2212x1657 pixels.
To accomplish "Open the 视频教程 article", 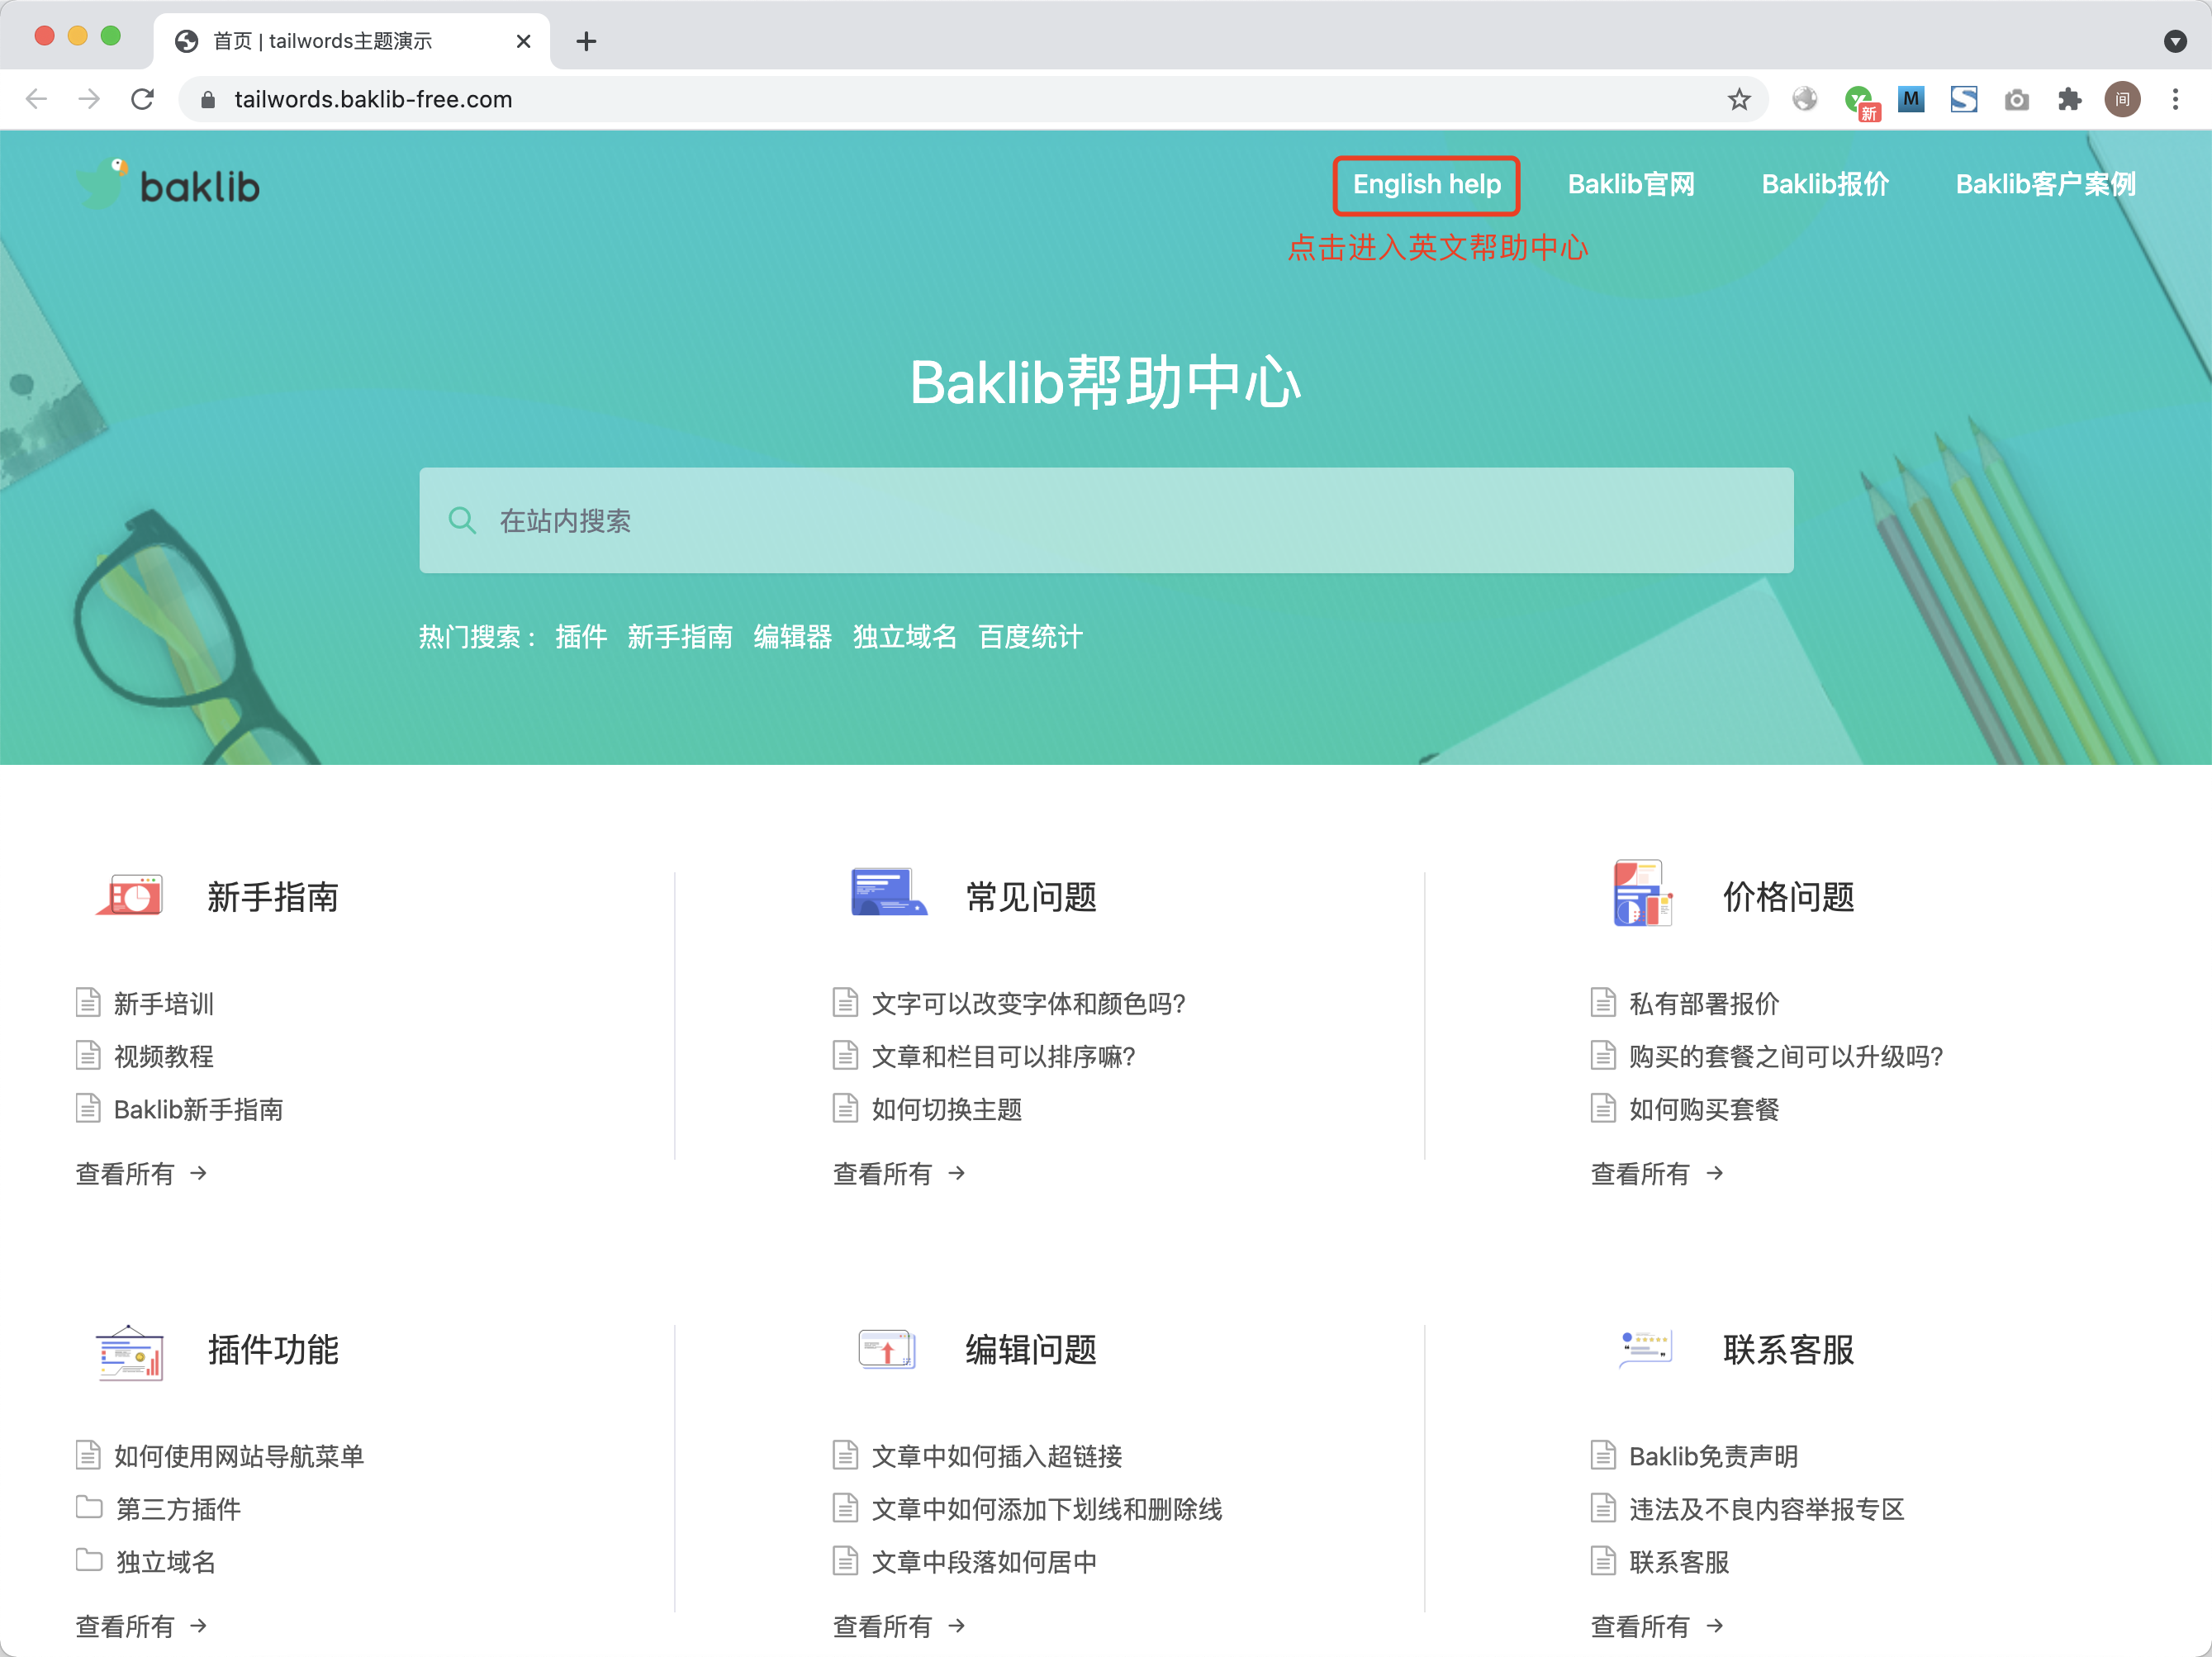I will pos(164,1056).
